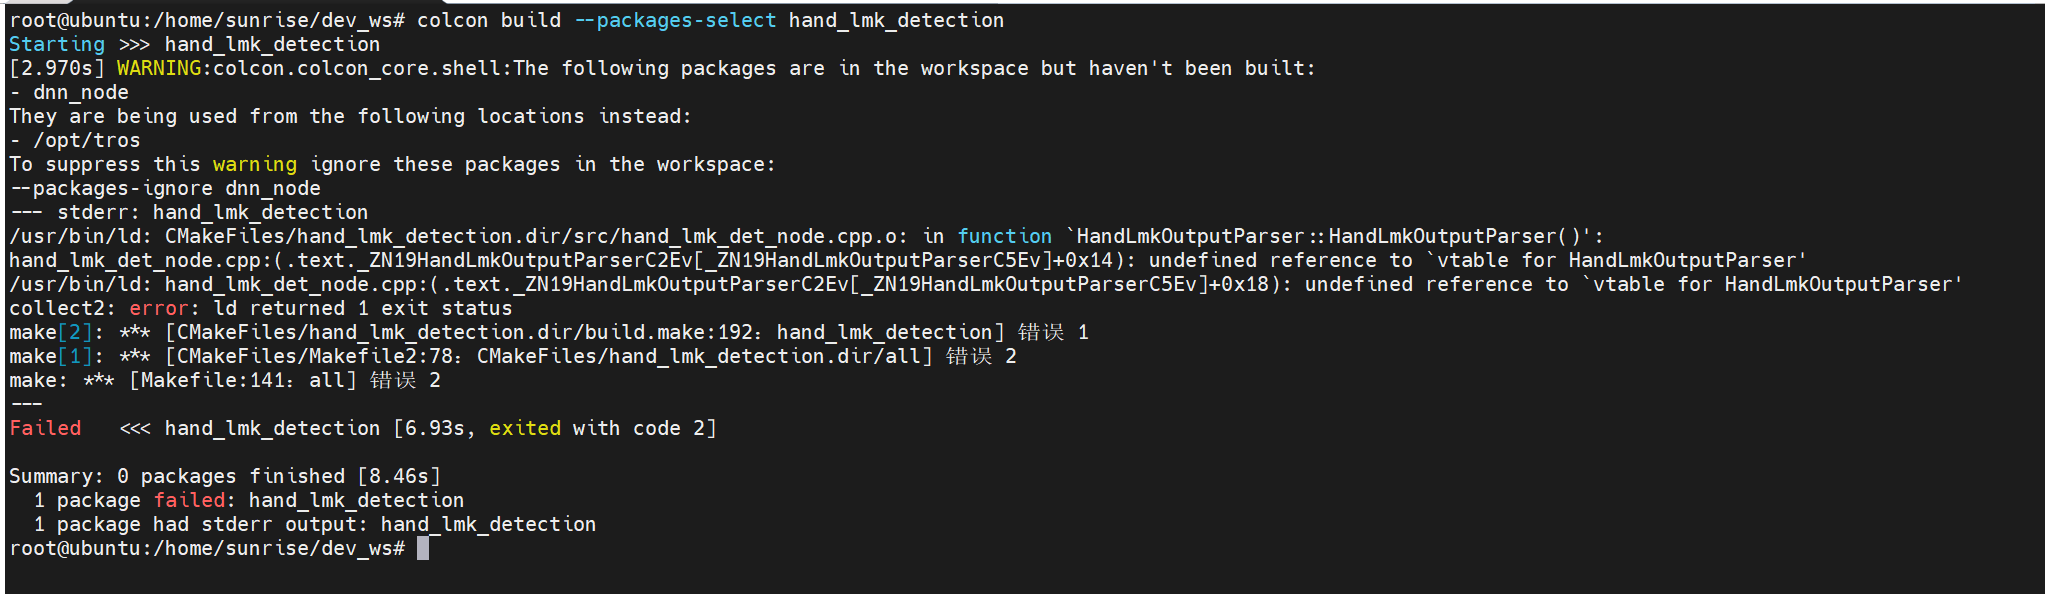Click the yellow exited word
2045x594 pixels.
click(x=525, y=428)
